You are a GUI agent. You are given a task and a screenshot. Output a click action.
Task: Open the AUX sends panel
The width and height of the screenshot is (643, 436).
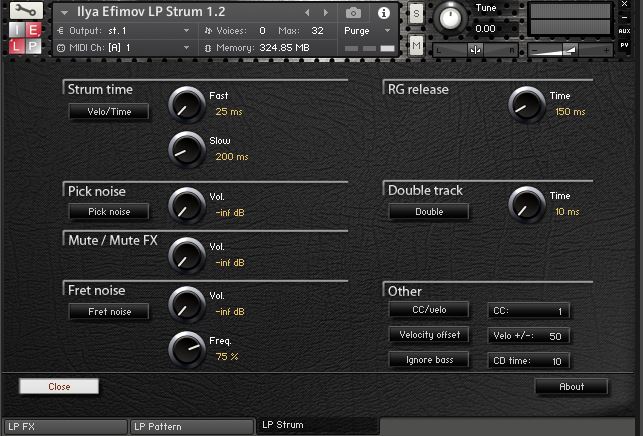tap(624, 31)
